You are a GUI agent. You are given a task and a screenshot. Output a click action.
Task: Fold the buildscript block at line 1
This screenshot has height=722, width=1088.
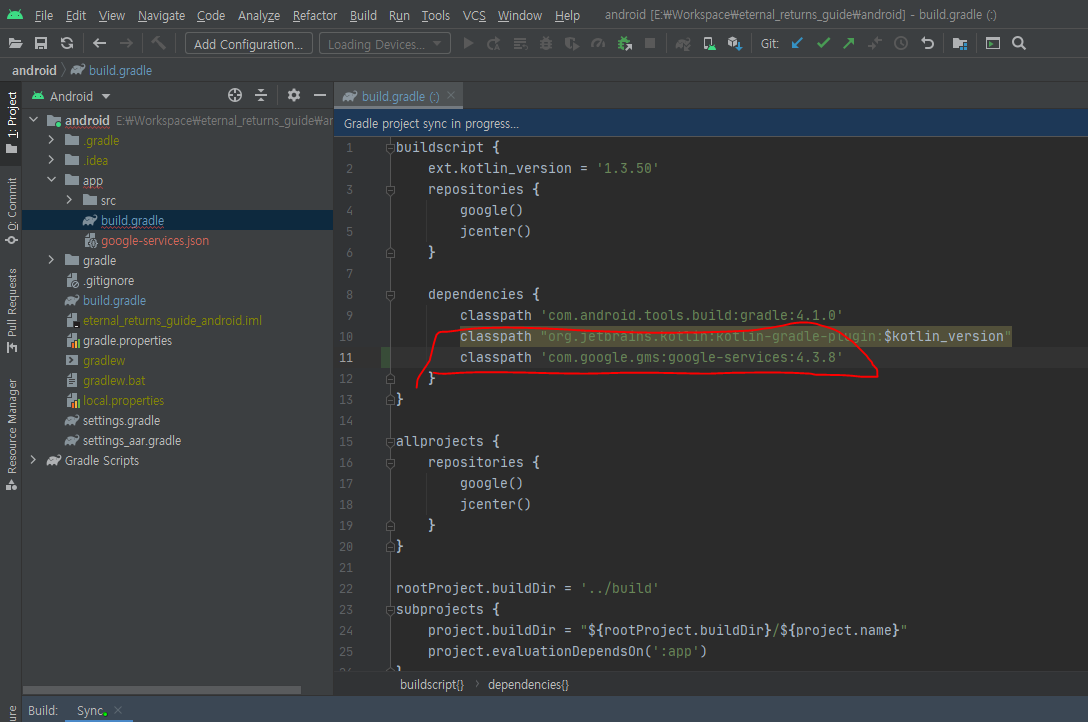390,148
